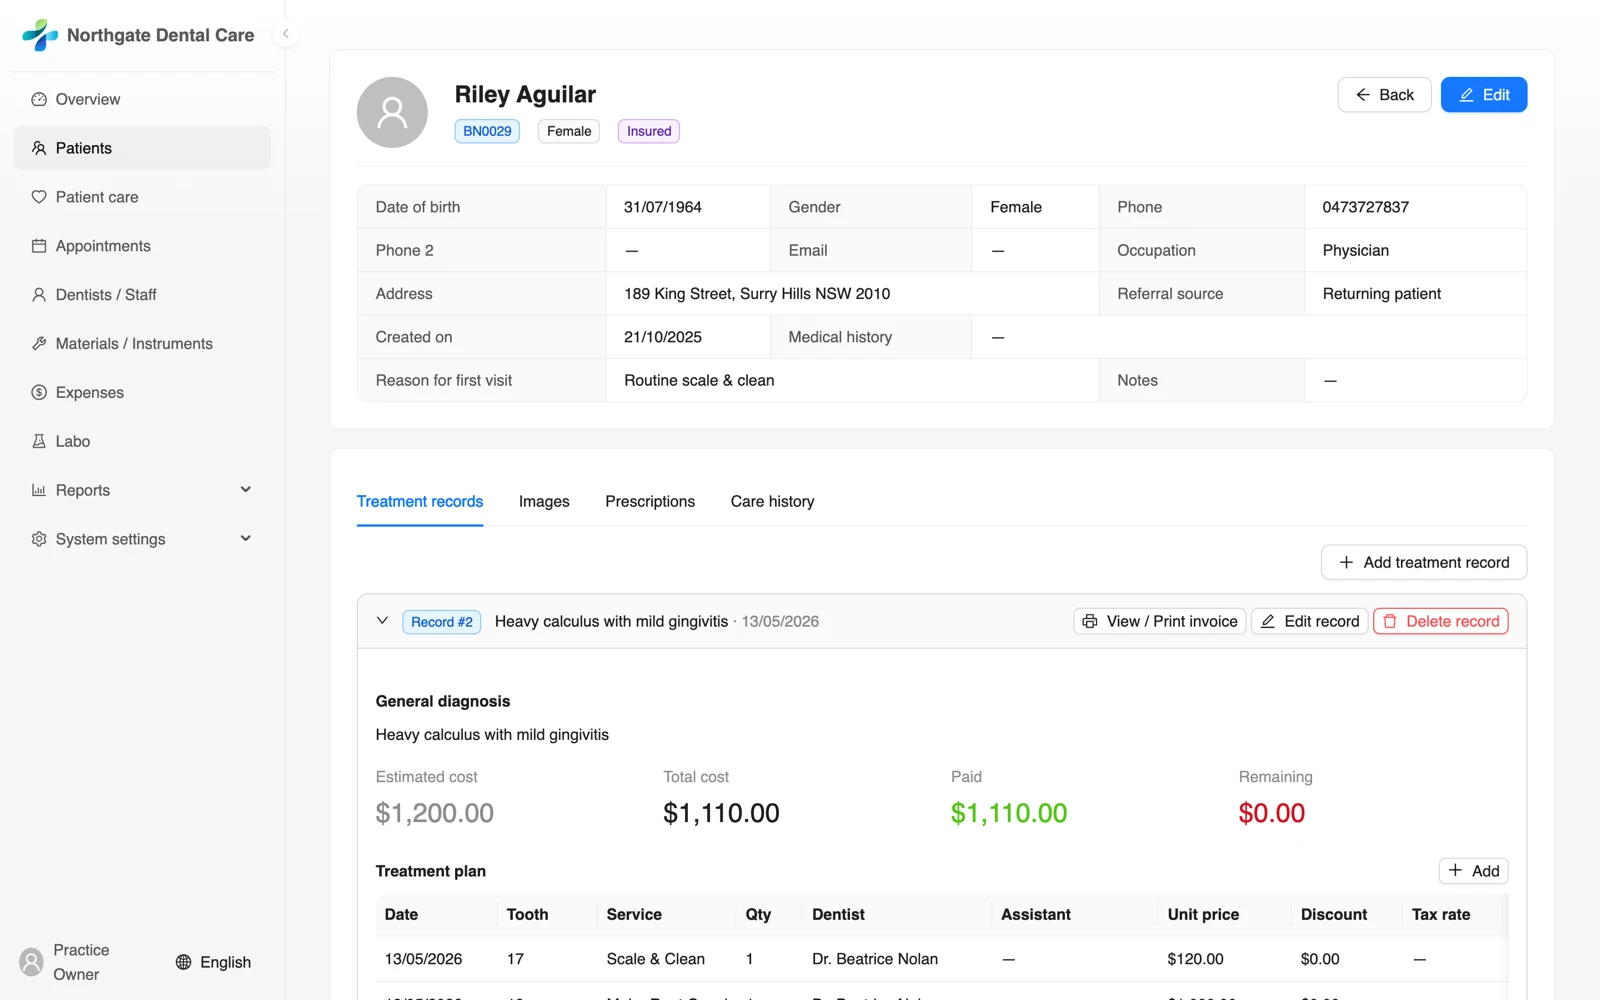The image size is (1600, 1000).
Task: Click the Appointments calendar icon
Action: (39, 246)
